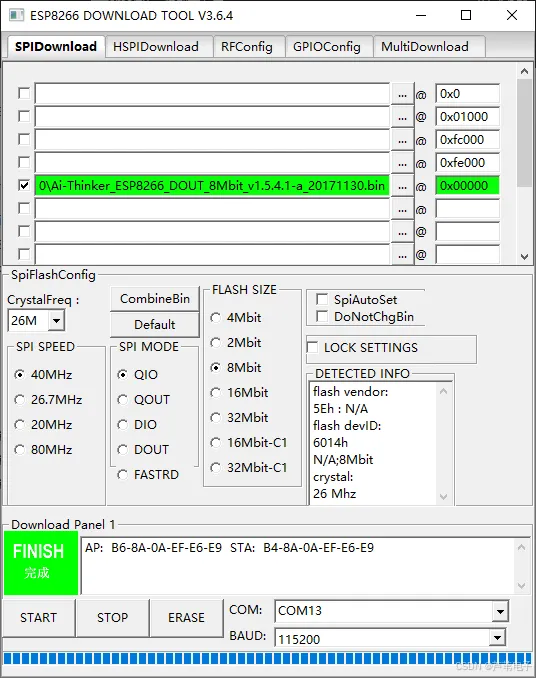Enable the checkbox for the 0x01000 row
Viewport: 536px width, 678px height.
pyautogui.click(x=24, y=116)
